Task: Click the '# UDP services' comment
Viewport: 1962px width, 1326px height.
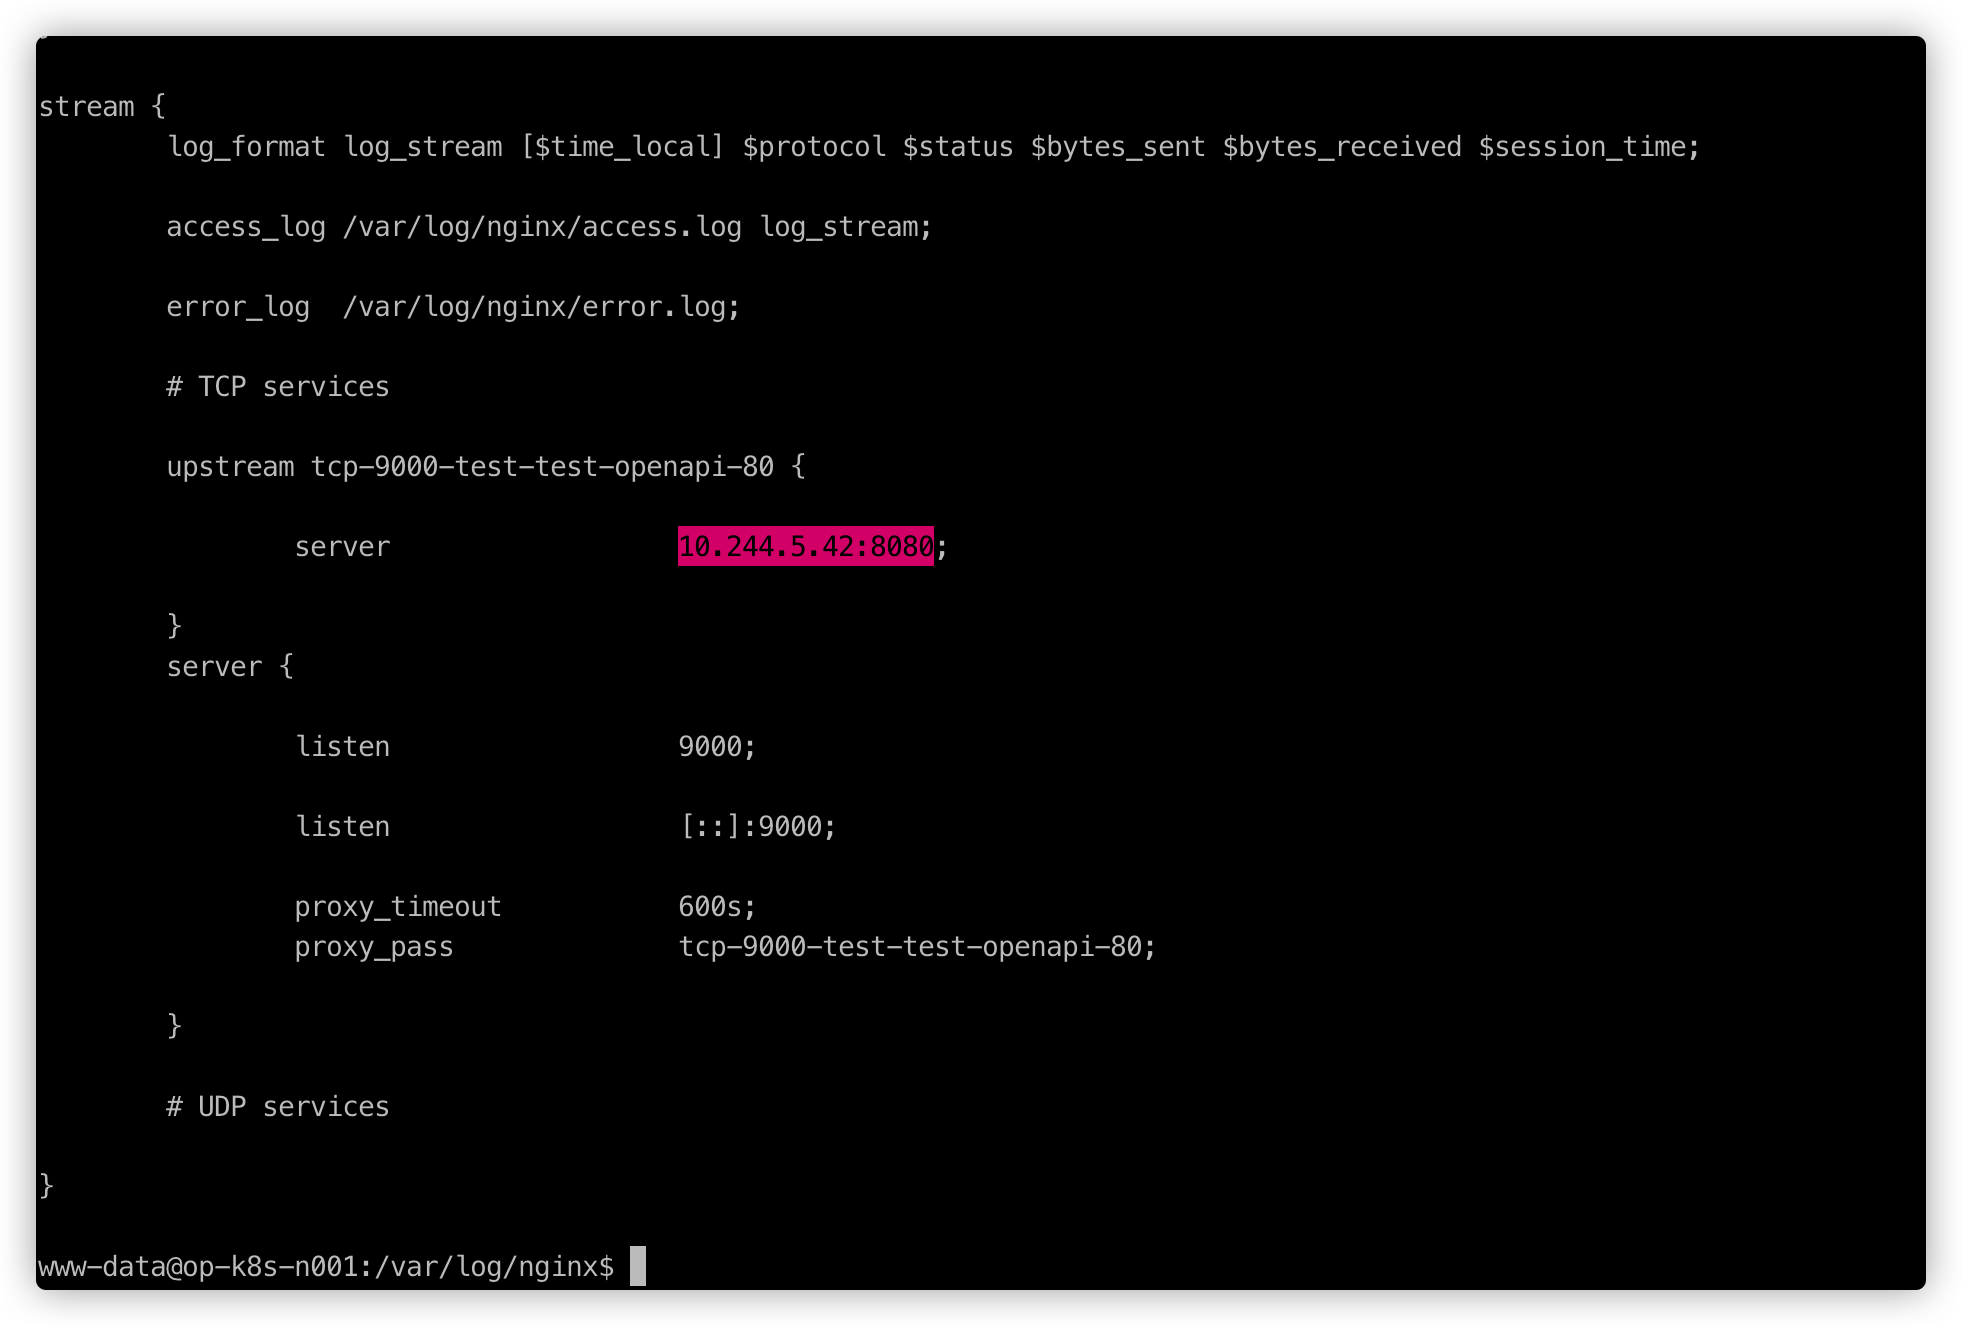Action: (278, 1107)
